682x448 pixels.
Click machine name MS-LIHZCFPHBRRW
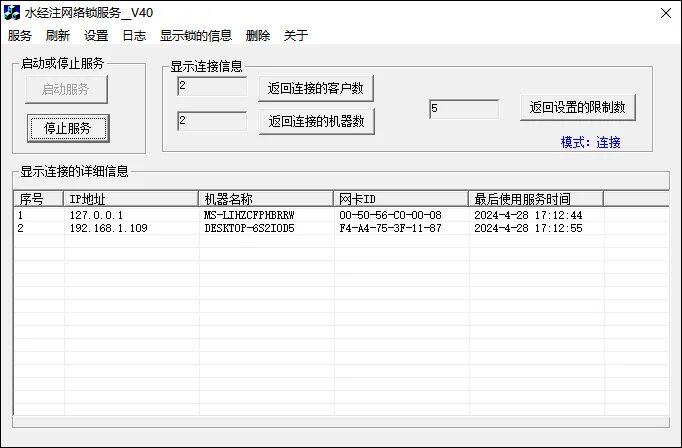coord(249,215)
